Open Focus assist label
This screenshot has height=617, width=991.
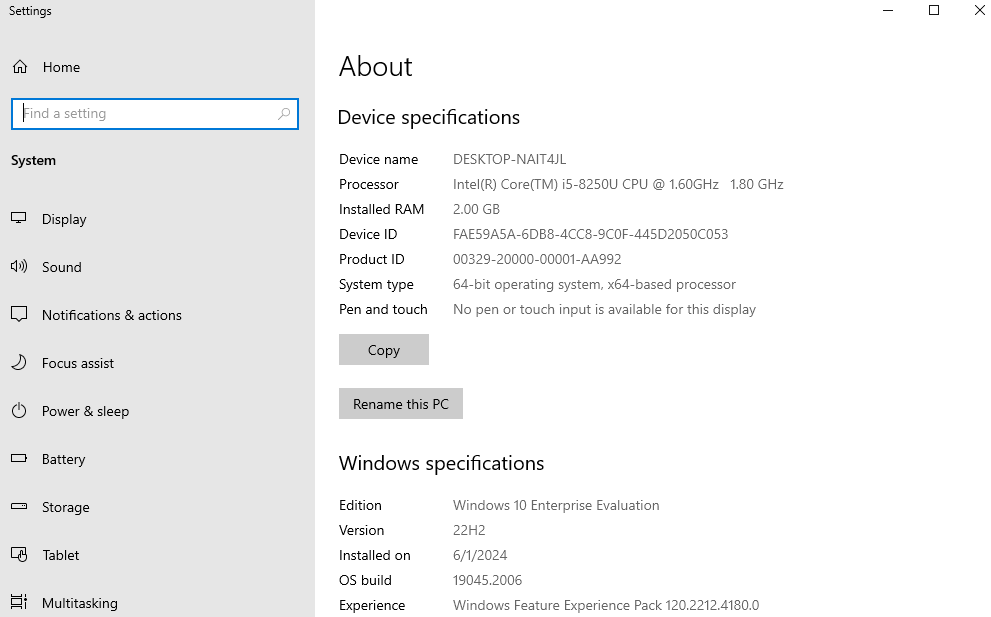(x=78, y=363)
